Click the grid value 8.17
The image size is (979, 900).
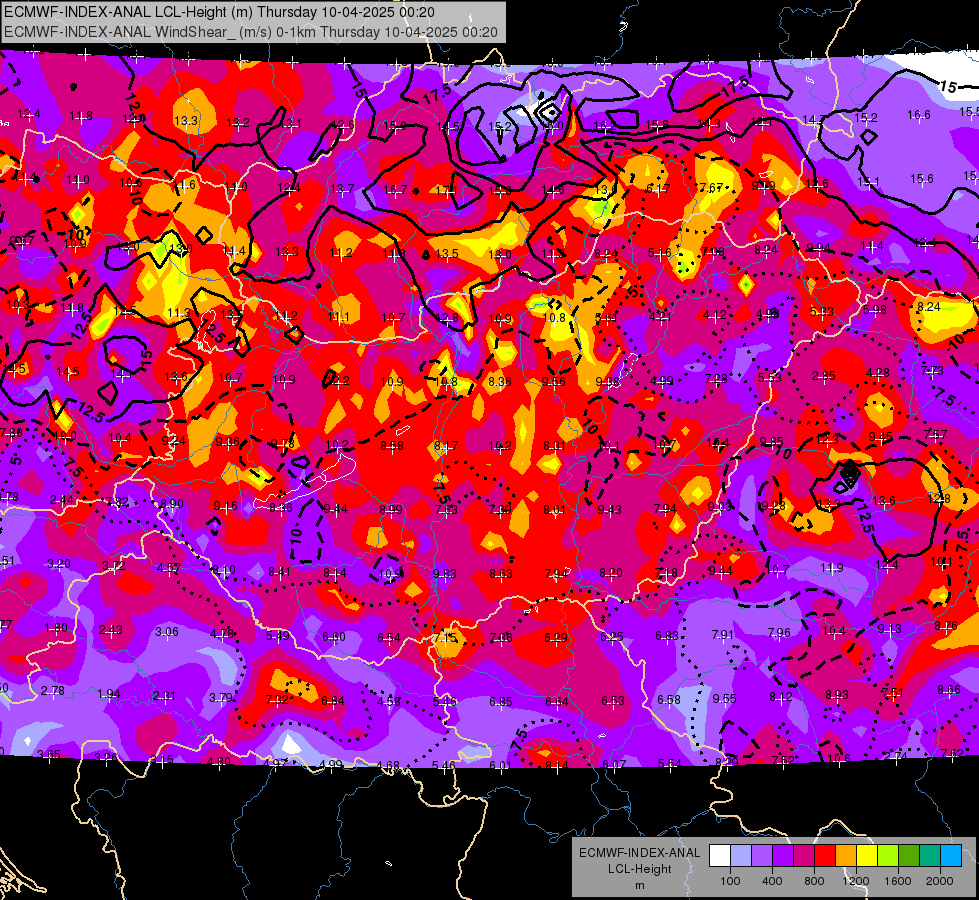pos(446,446)
